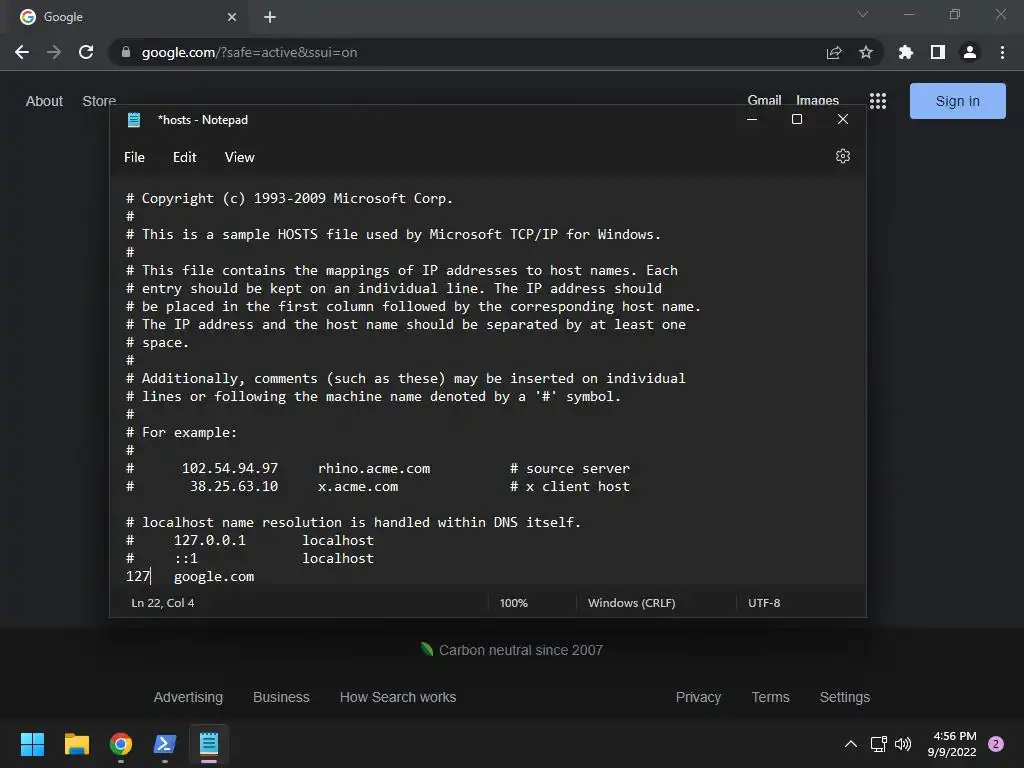This screenshot has width=1024, height=768.
Task: Open notification badge showing 2
Action: [x=996, y=744]
